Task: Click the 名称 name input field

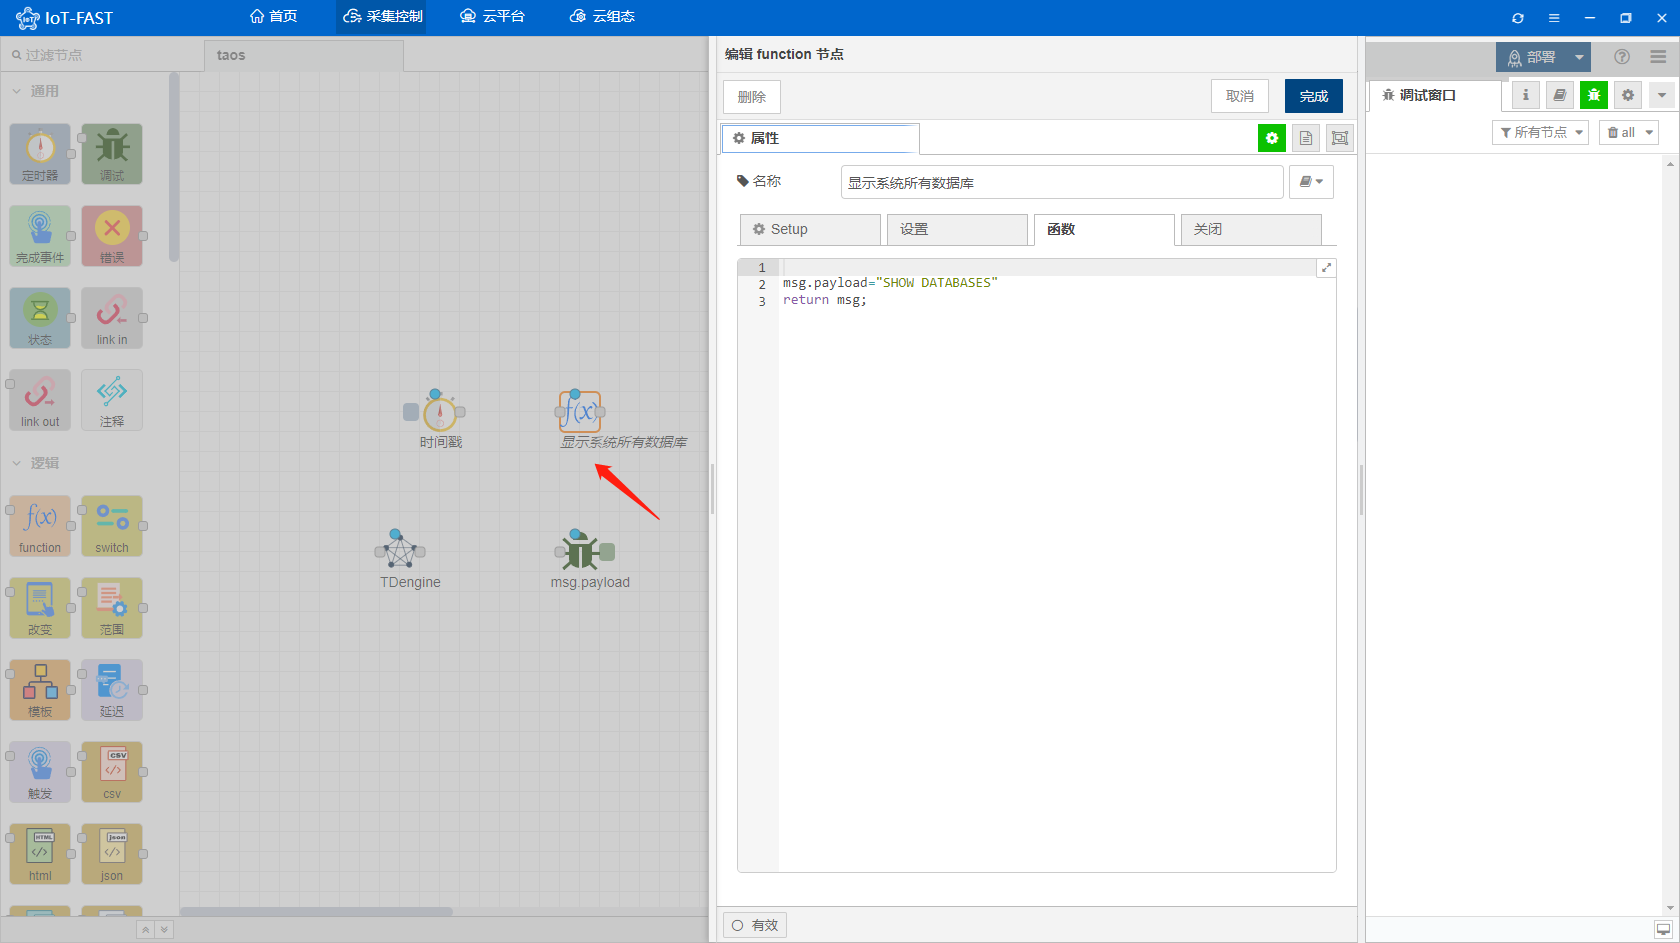Action: [1062, 182]
